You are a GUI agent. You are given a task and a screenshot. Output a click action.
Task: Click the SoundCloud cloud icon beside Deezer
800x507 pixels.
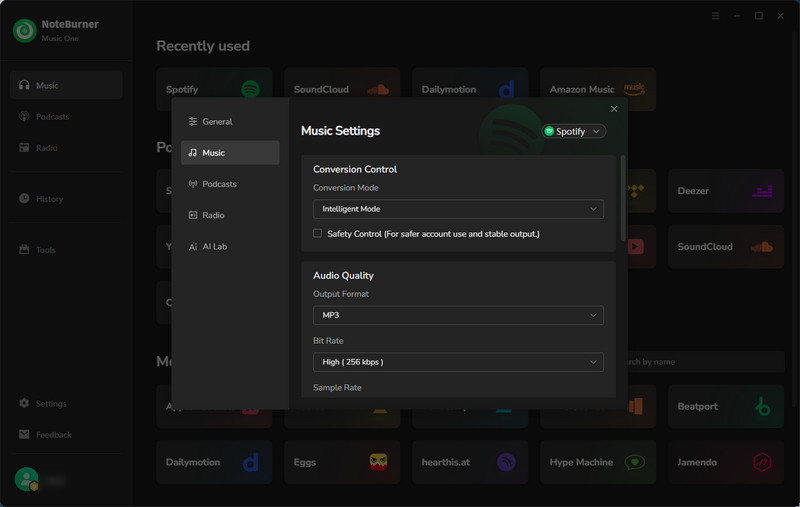click(762, 247)
